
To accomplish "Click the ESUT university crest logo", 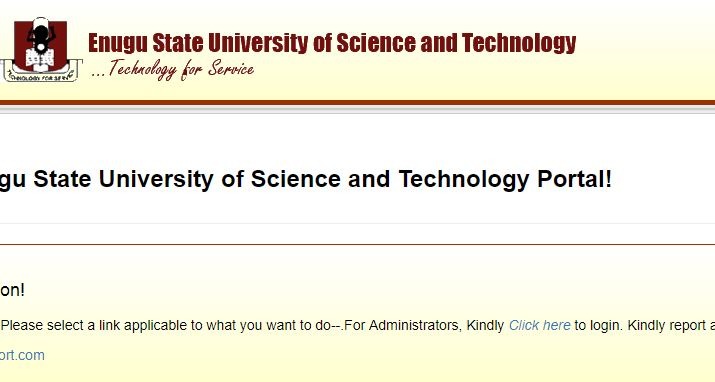I will pyautogui.click(x=41, y=50).
